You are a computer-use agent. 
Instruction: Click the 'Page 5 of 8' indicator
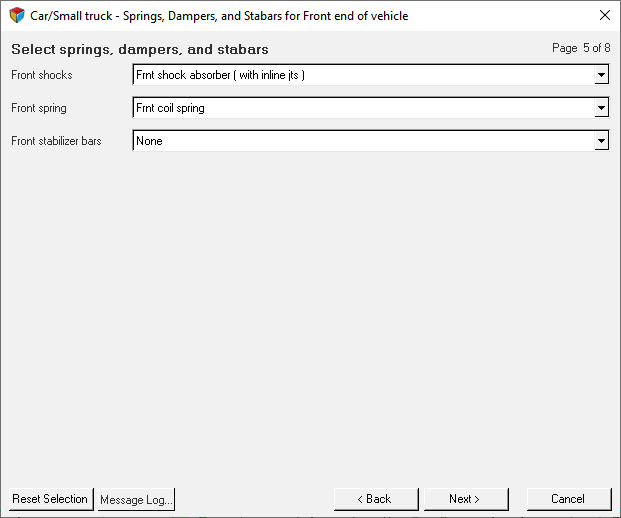click(x=581, y=48)
